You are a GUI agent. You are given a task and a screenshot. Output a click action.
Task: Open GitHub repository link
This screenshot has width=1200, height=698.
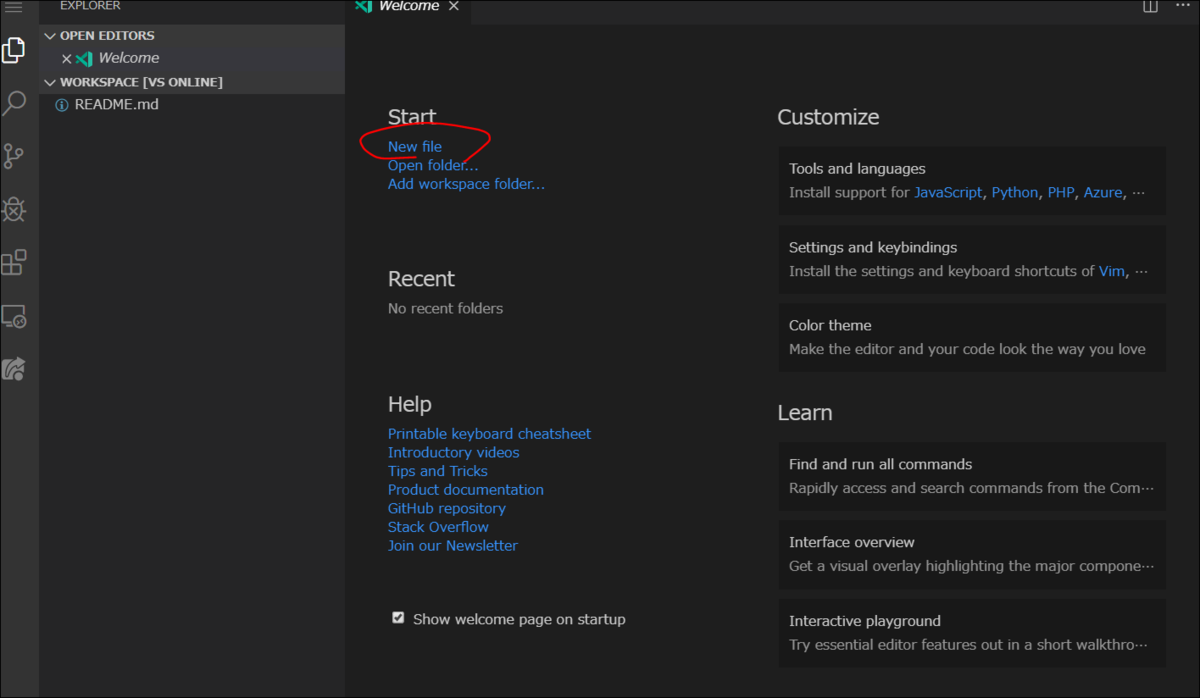447,508
